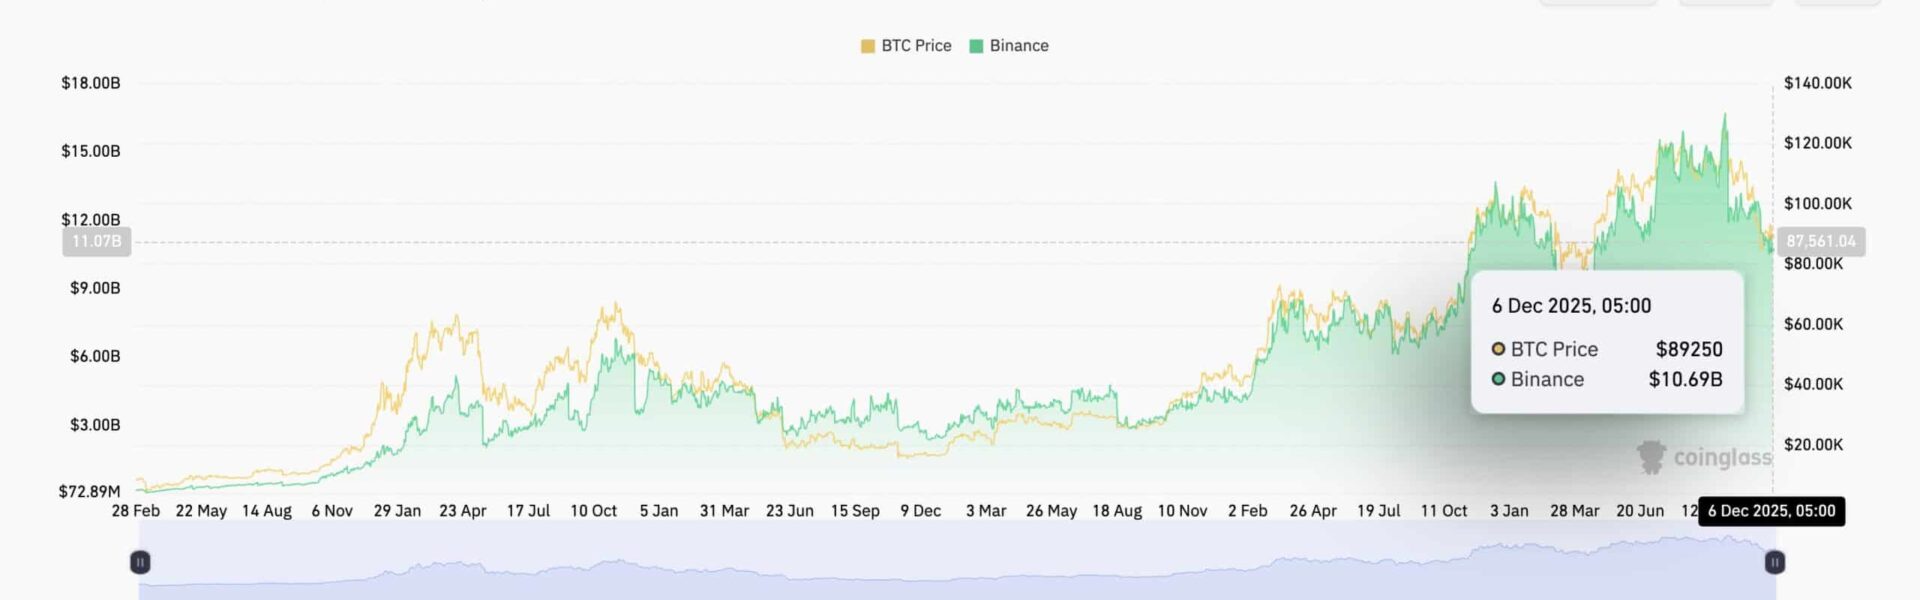Click the 11.07B crosshair value label
The width and height of the screenshot is (1920, 600).
96,241
